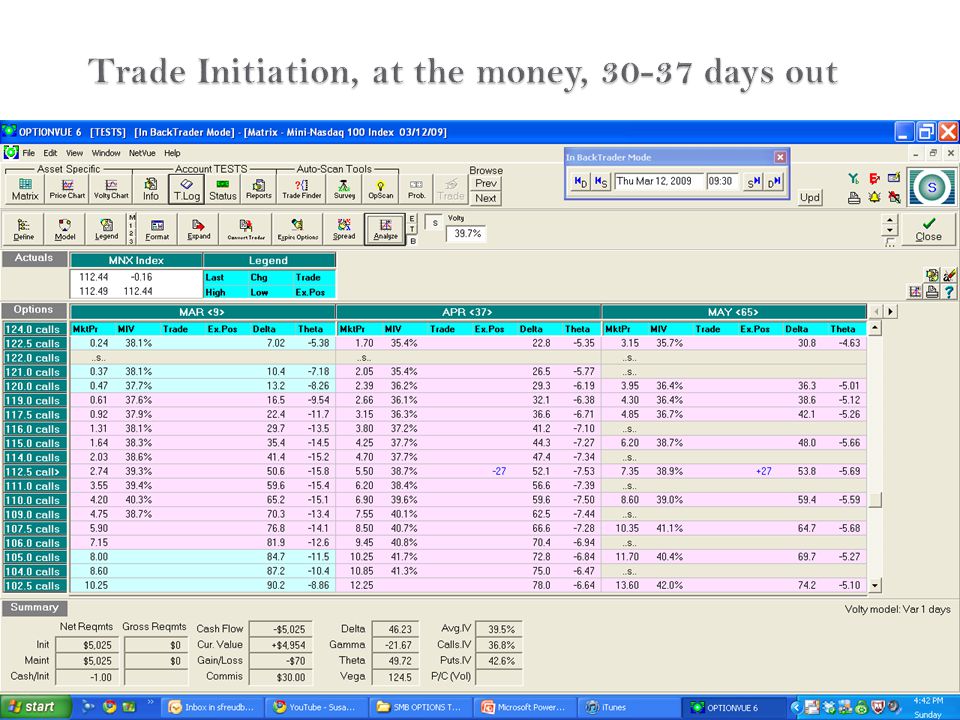Open the NetVue menu
Image resolution: width=960 pixels, height=720 pixels.
142,153
